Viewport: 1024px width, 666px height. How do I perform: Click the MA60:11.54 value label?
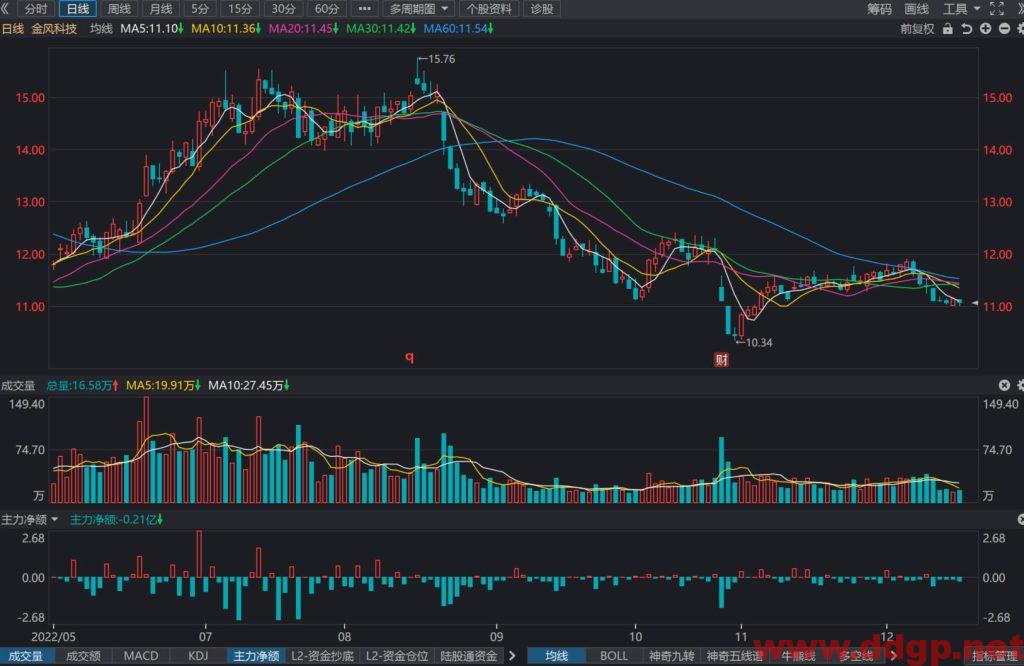coord(458,29)
